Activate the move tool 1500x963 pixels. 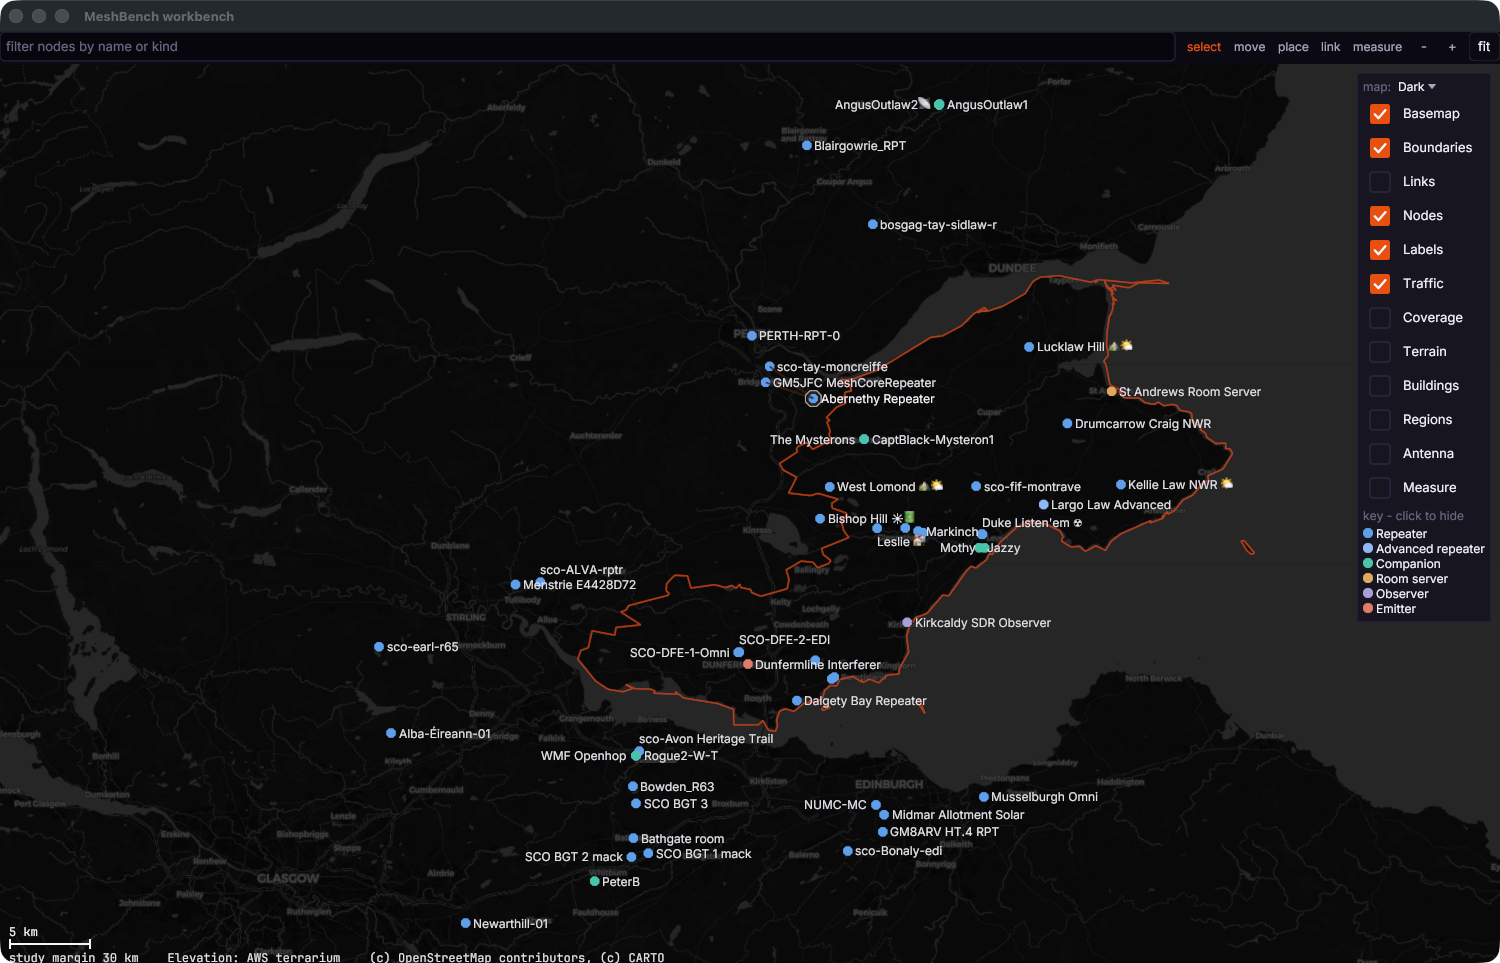[x=1249, y=47]
